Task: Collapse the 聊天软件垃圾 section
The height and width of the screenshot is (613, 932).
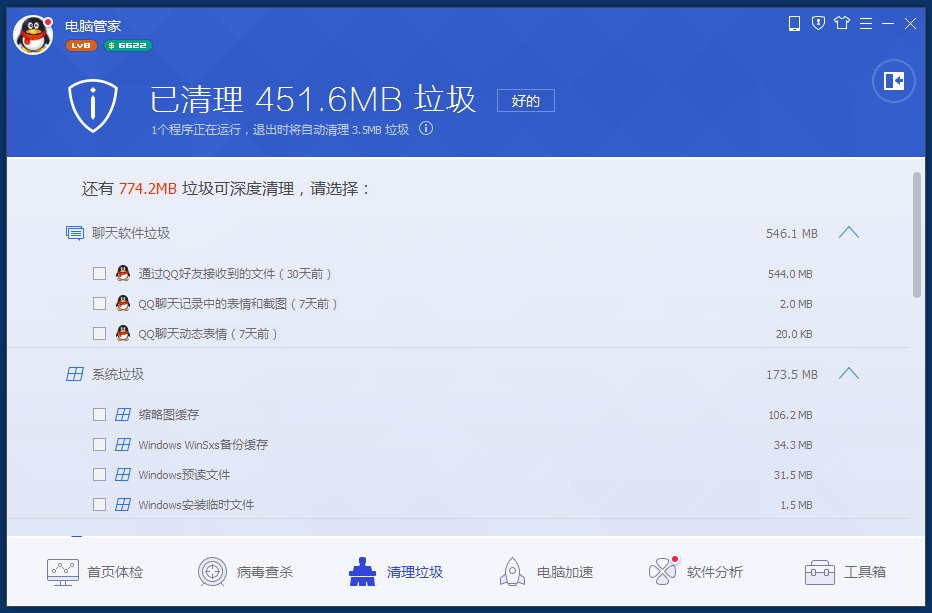Action: coord(848,232)
